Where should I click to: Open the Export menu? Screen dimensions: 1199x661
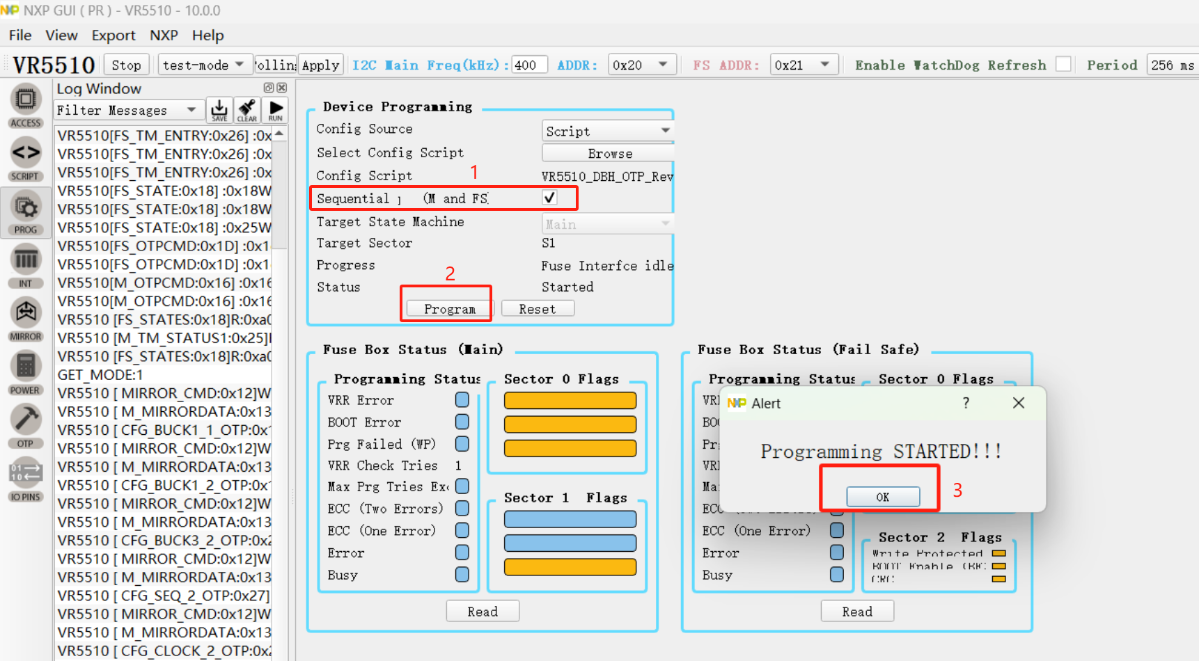113,35
